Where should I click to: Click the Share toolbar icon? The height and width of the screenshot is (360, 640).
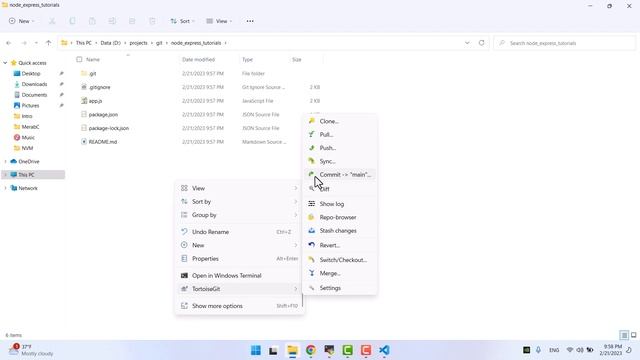click(132, 21)
